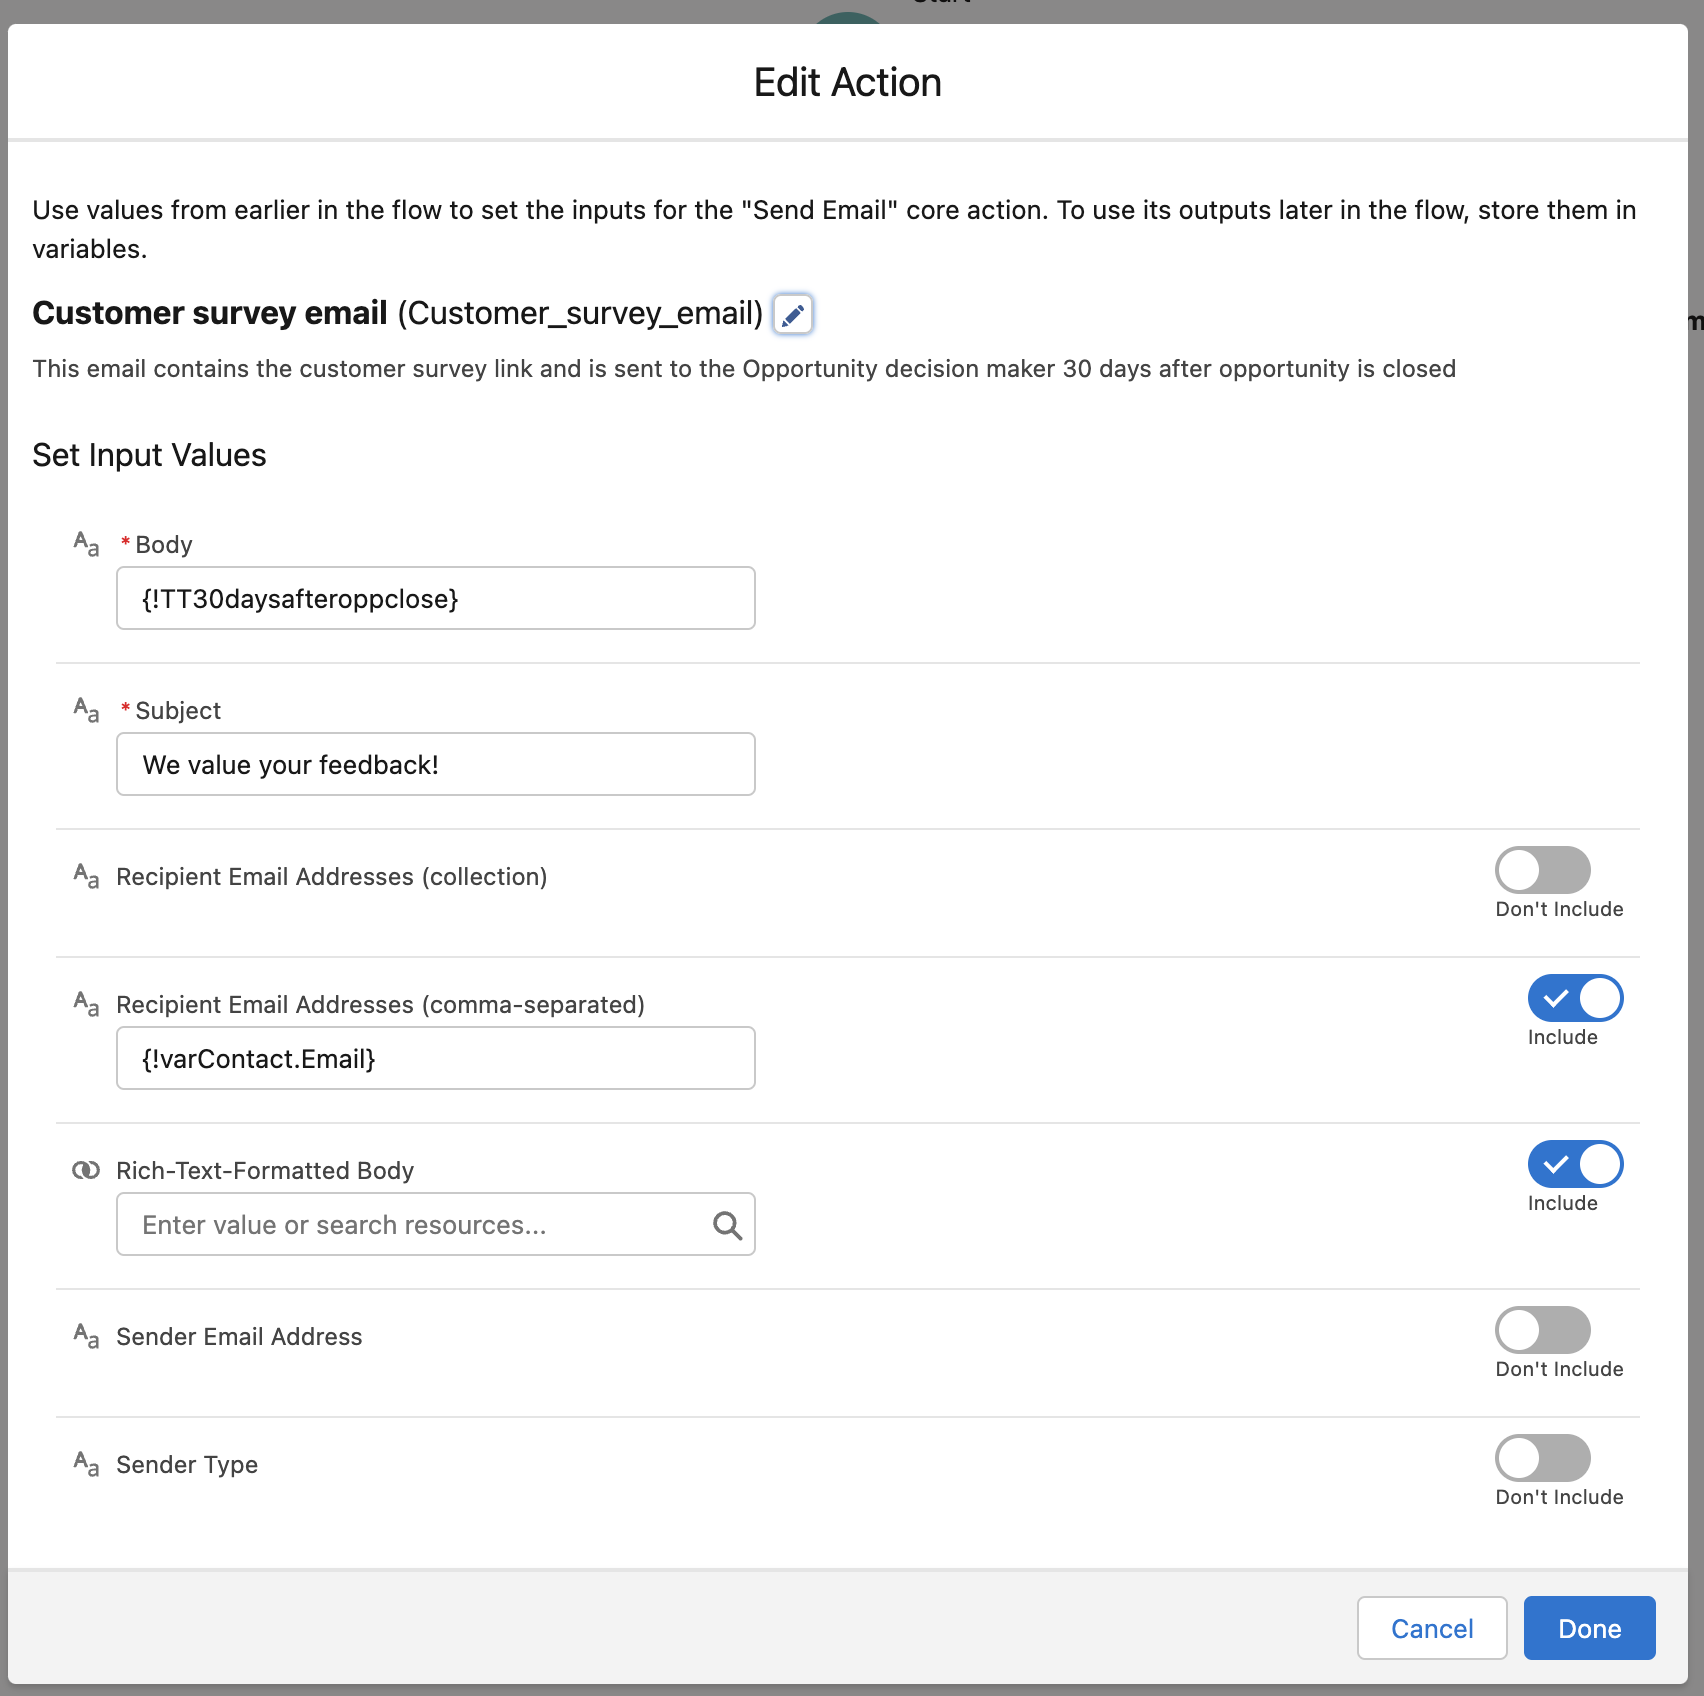Screen dimensions: 1704x1696
Task: Click the boolean icon beside Rich-Text-Formatted Body
Action: tap(86, 1170)
